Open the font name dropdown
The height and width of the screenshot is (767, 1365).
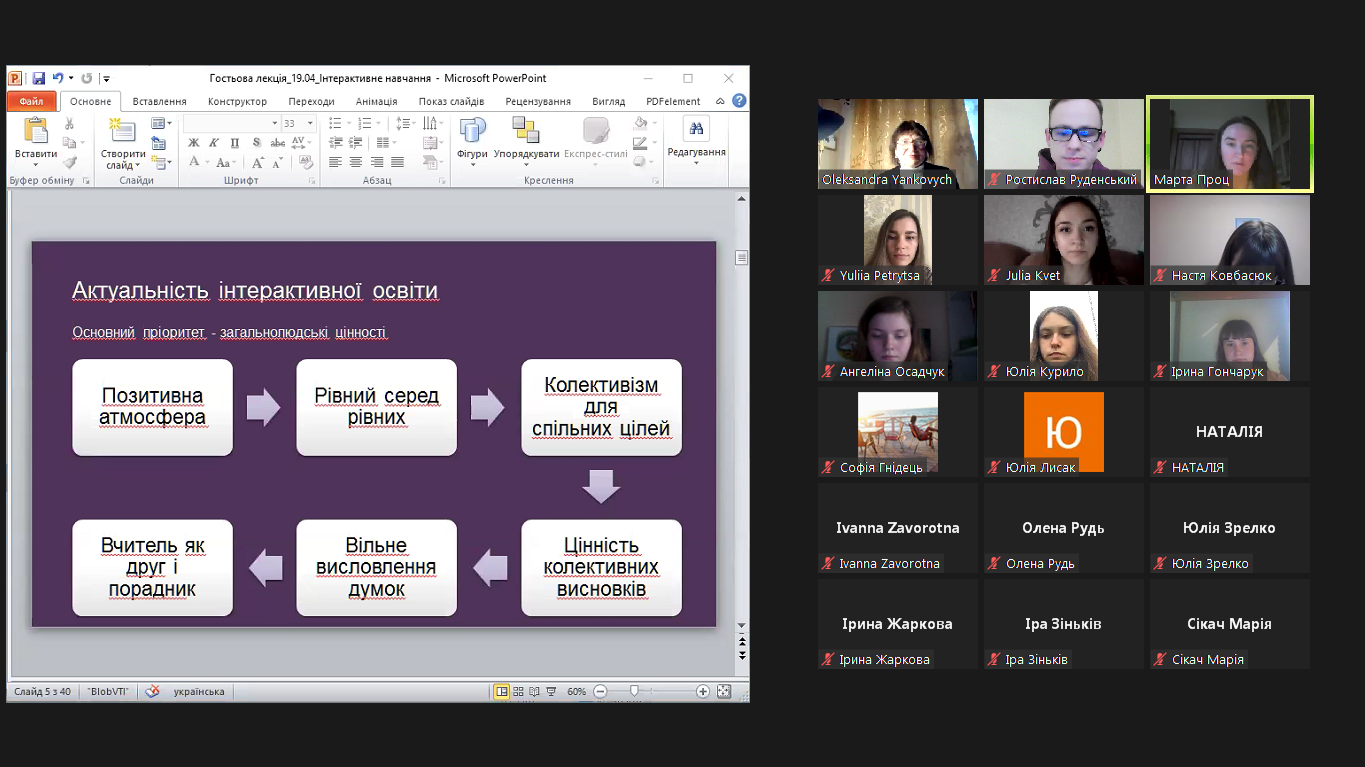(274, 123)
